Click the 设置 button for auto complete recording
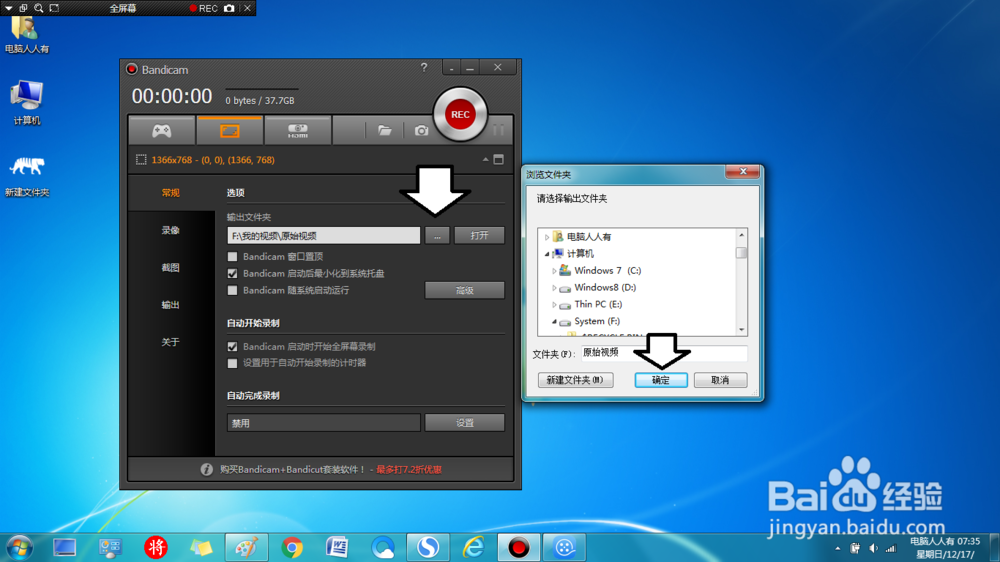This screenshot has height=562, width=1000. point(464,423)
